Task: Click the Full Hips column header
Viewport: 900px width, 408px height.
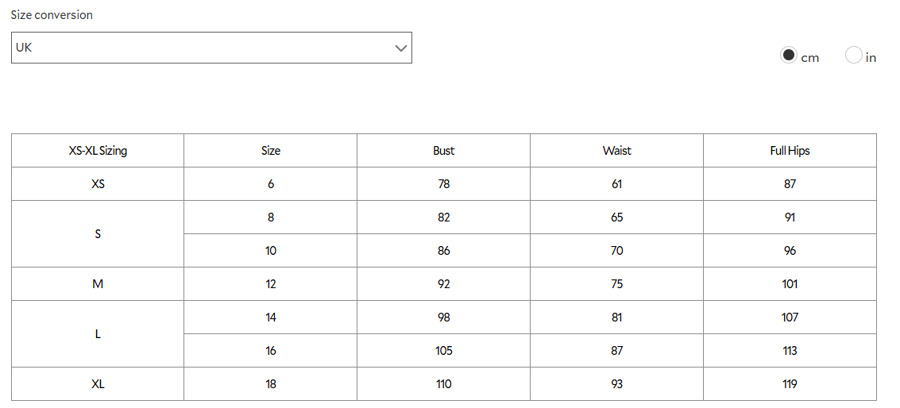Action: 790,151
